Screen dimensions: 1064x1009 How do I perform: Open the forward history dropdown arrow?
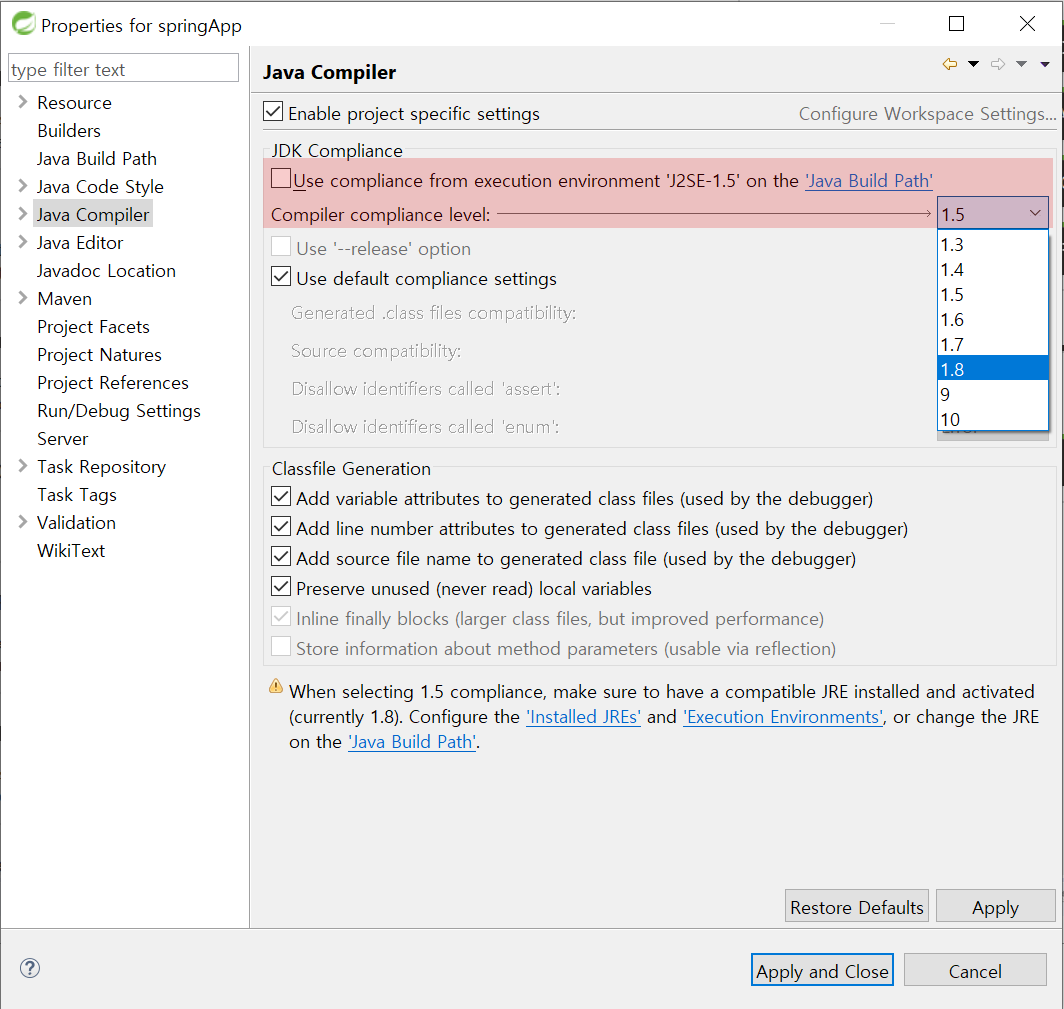[1021, 64]
